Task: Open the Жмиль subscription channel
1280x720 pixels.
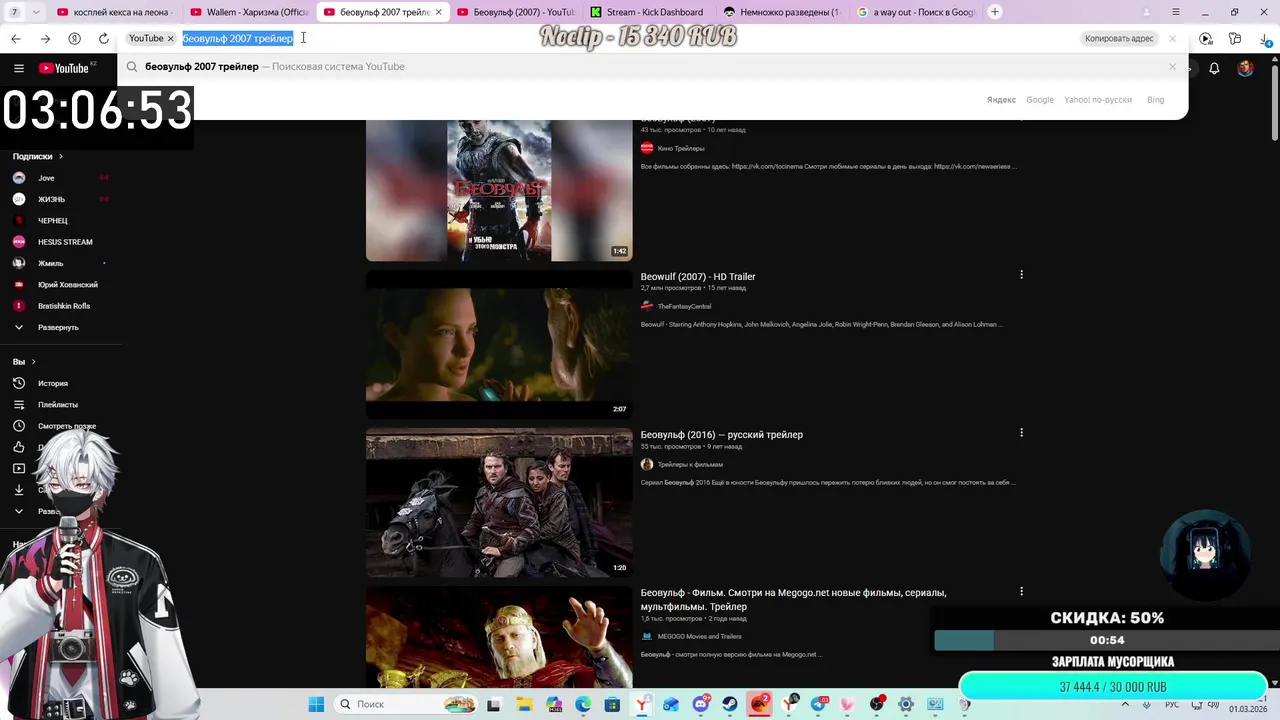Action: coord(50,263)
